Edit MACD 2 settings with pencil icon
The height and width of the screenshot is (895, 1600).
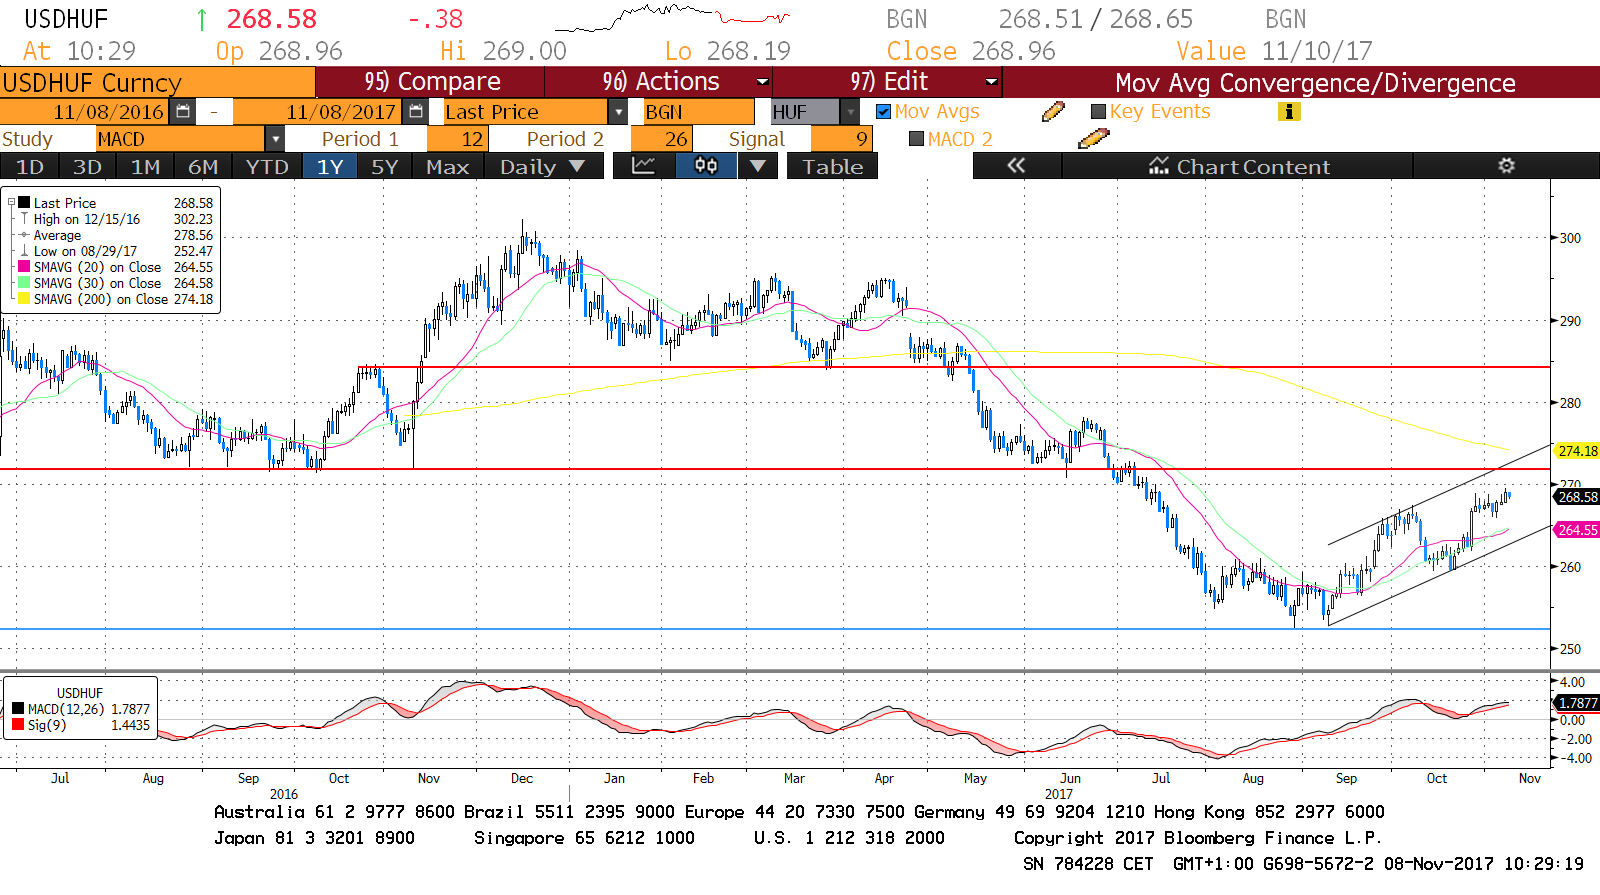click(x=1093, y=139)
